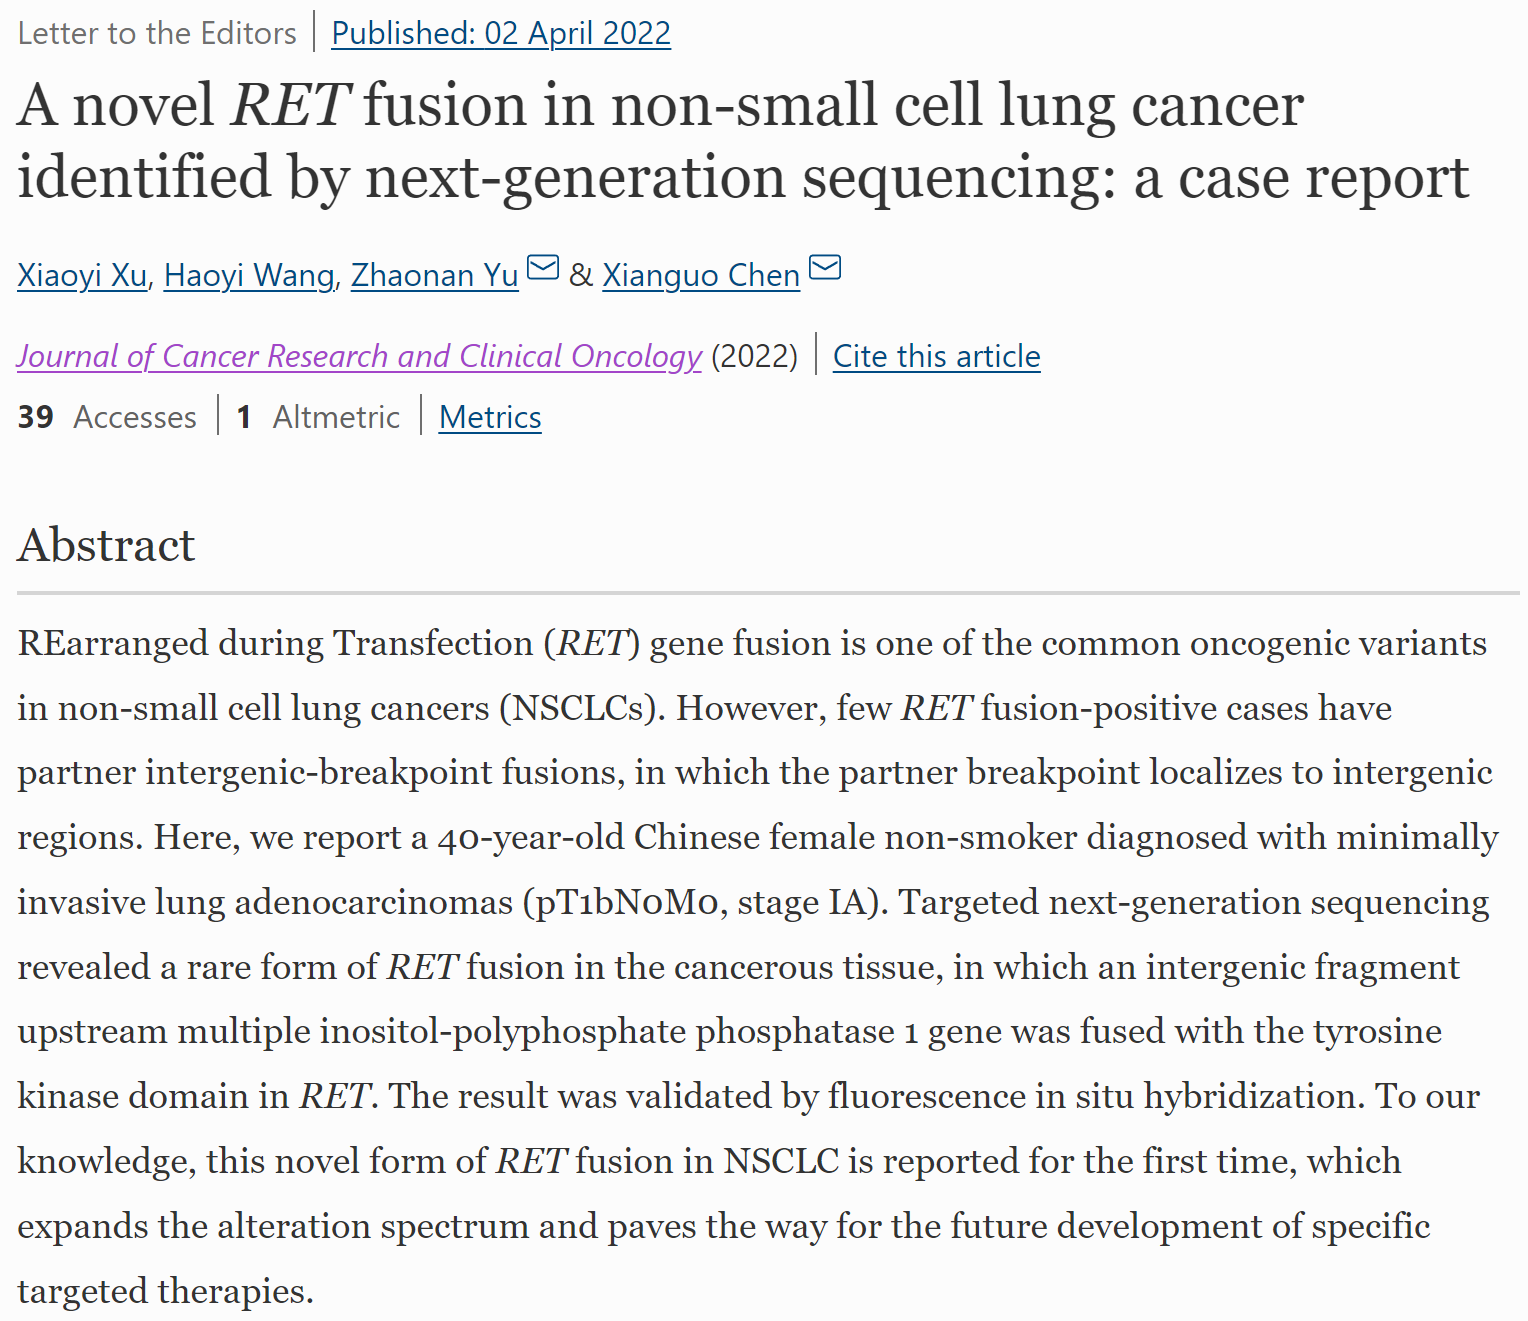
Task: Click the article title heading
Action: coord(742,141)
